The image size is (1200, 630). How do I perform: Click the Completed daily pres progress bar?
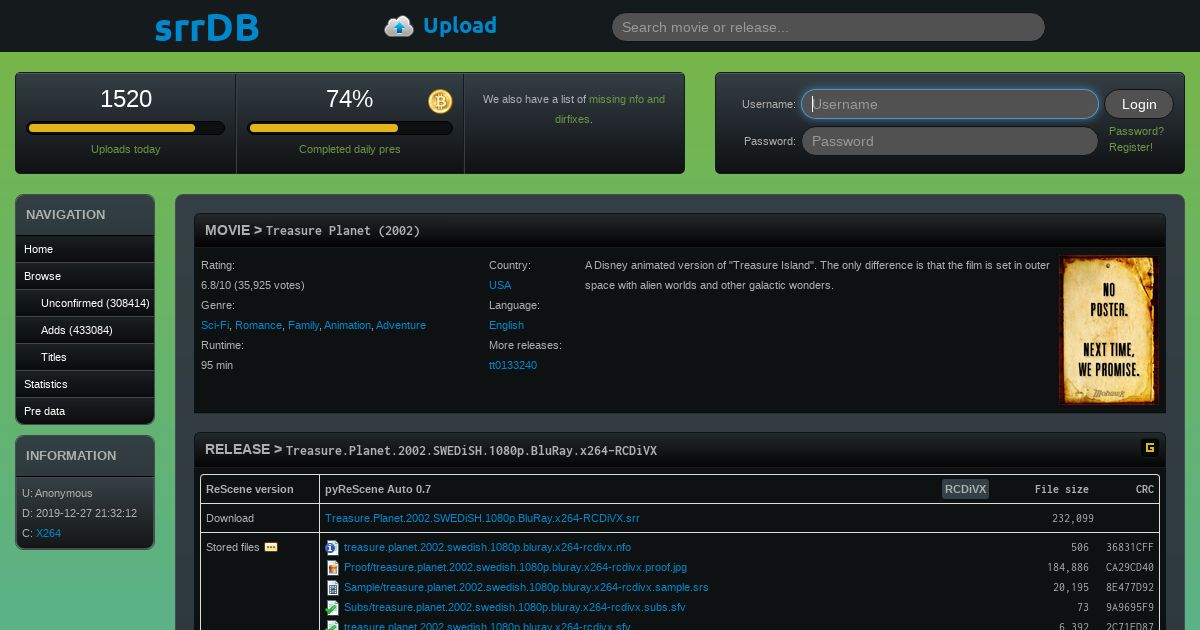click(350, 128)
